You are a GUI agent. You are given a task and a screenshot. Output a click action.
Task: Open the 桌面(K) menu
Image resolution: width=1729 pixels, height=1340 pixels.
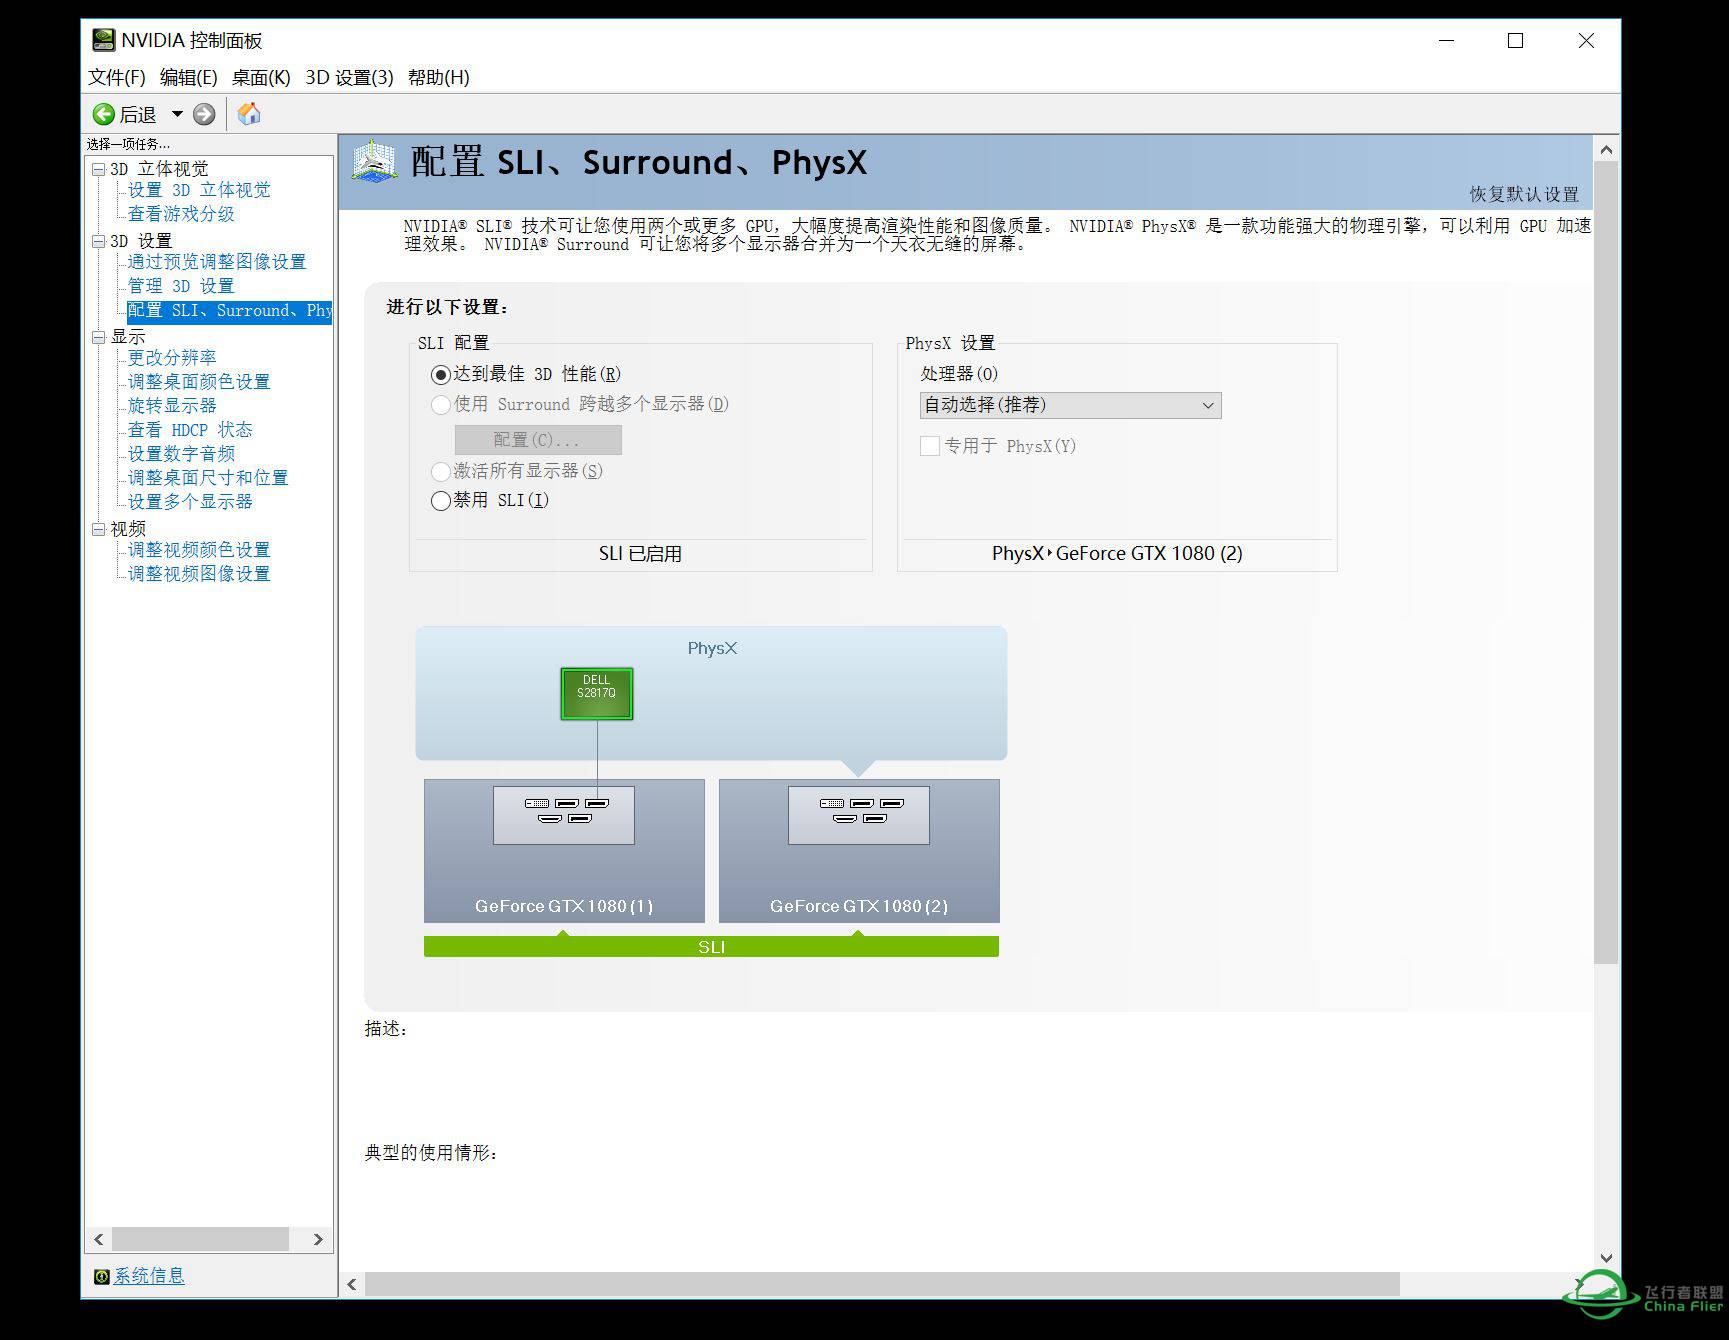(261, 77)
